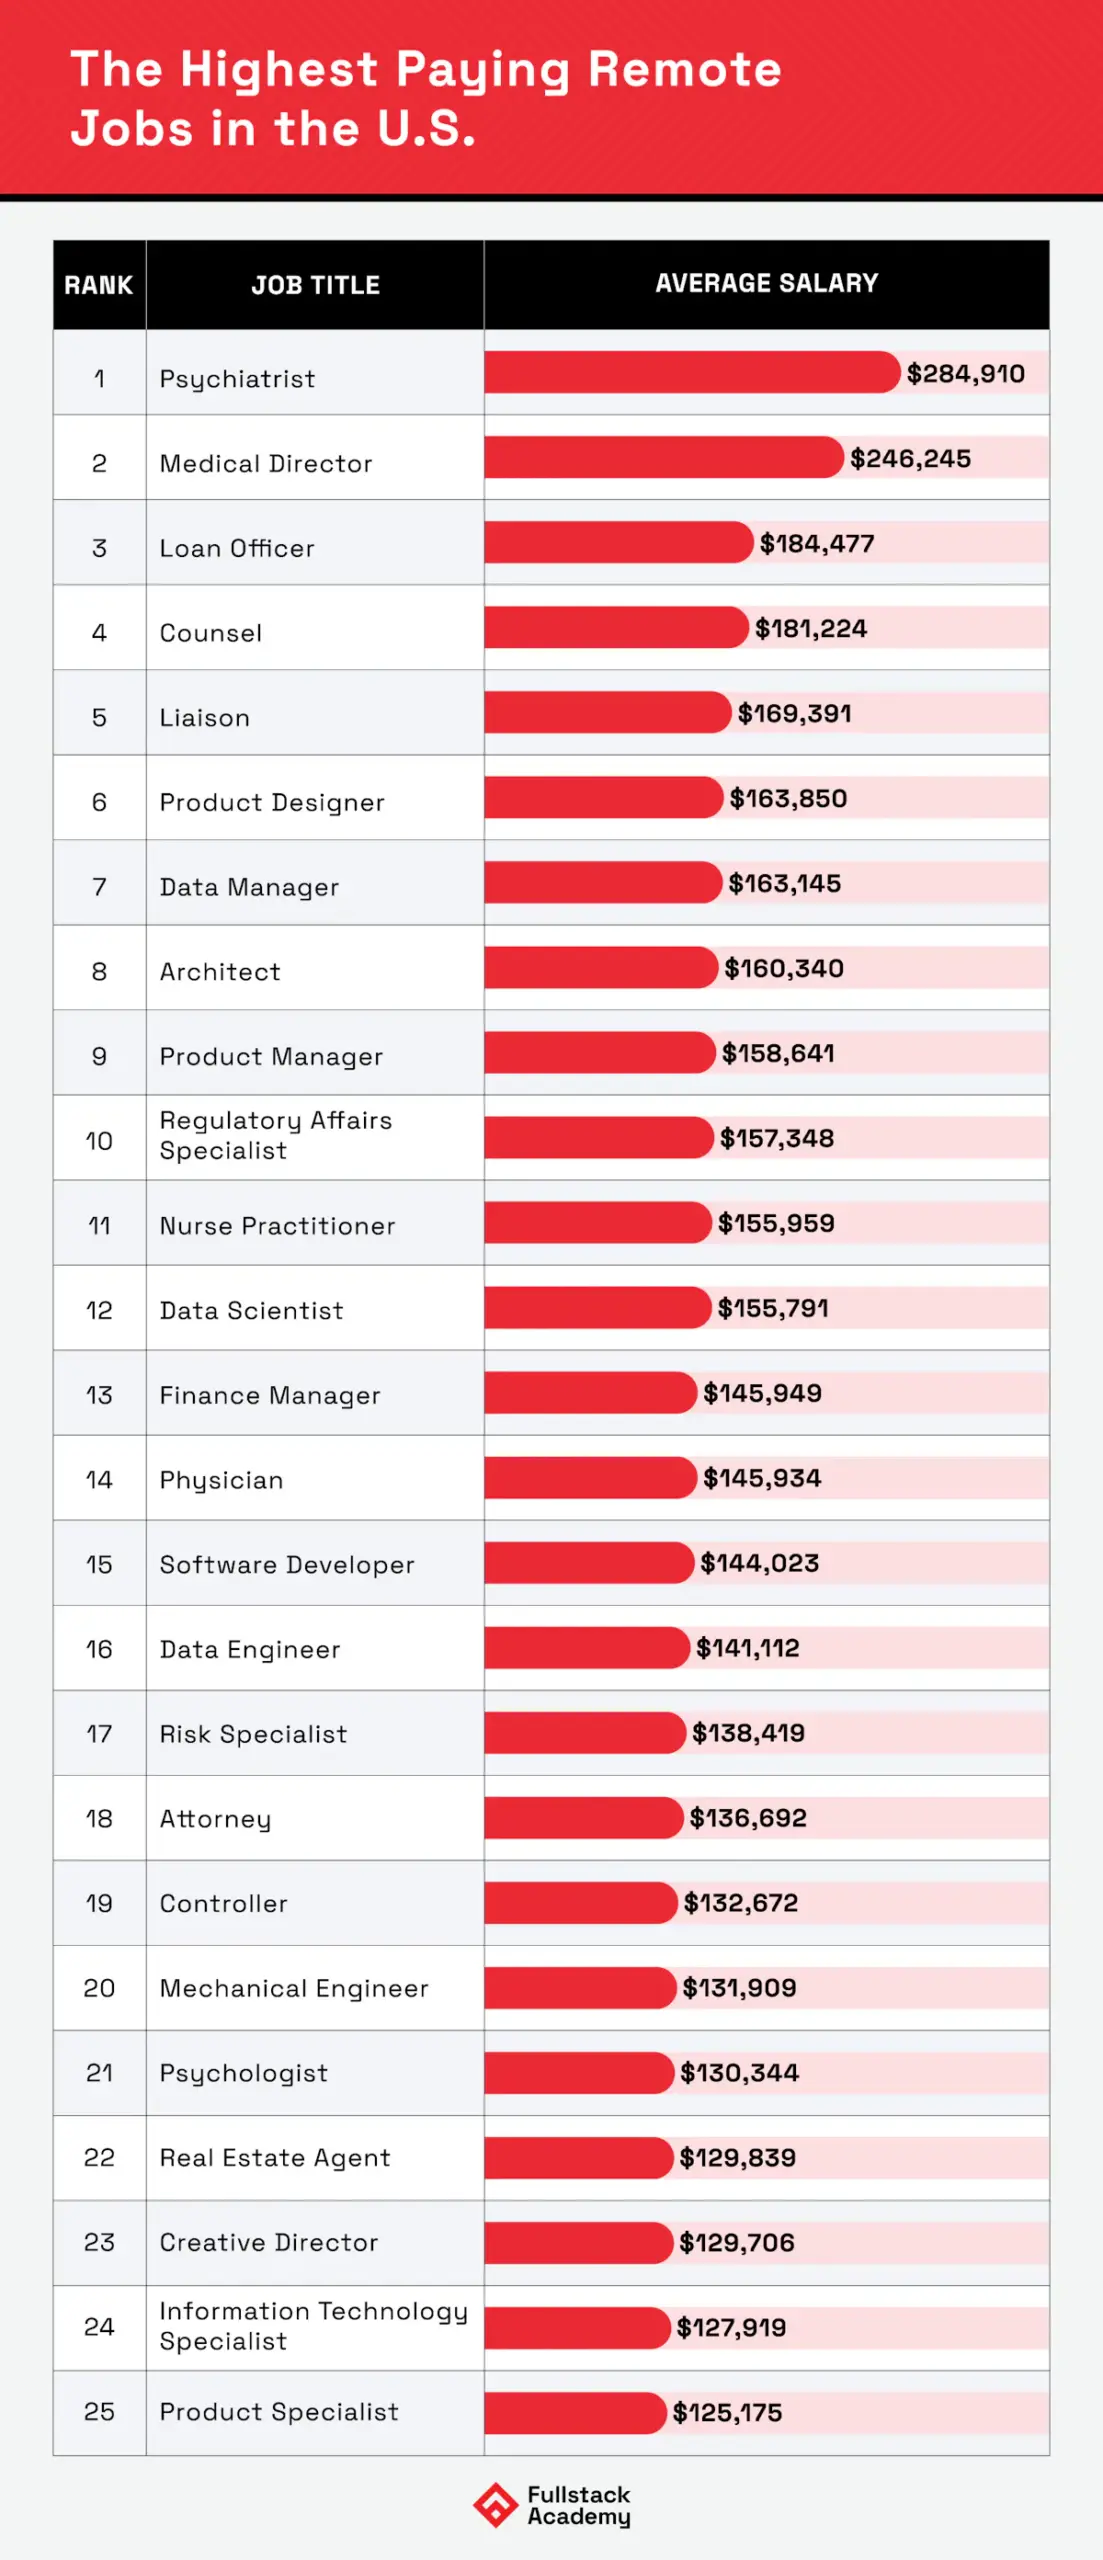Click the Medical Director salary bar
The height and width of the screenshot is (2560, 1103).
662,457
